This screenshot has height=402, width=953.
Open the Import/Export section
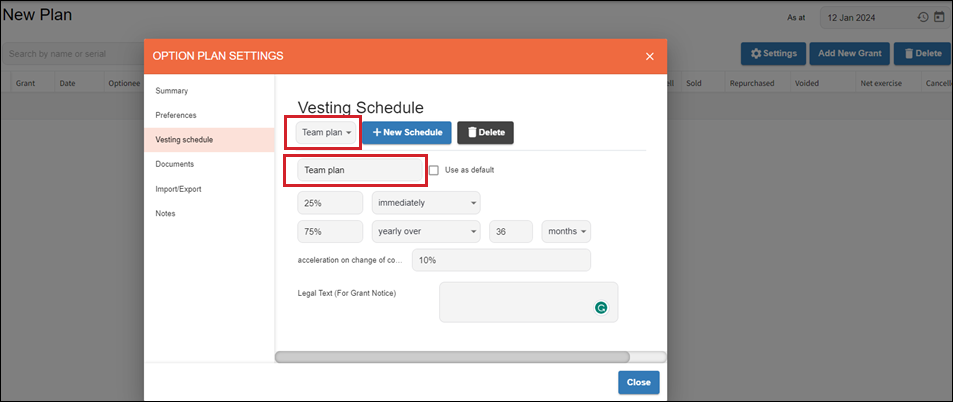point(179,188)
